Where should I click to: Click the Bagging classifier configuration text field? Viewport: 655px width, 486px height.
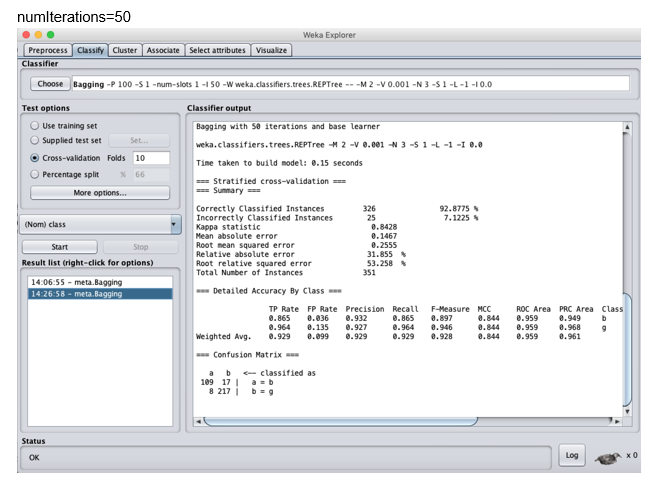pyautogui.click(x=350, y=84)
